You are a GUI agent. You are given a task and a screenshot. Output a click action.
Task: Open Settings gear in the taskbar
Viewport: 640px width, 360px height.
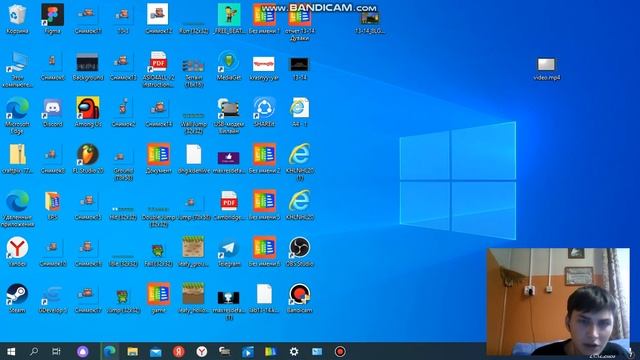294,351
